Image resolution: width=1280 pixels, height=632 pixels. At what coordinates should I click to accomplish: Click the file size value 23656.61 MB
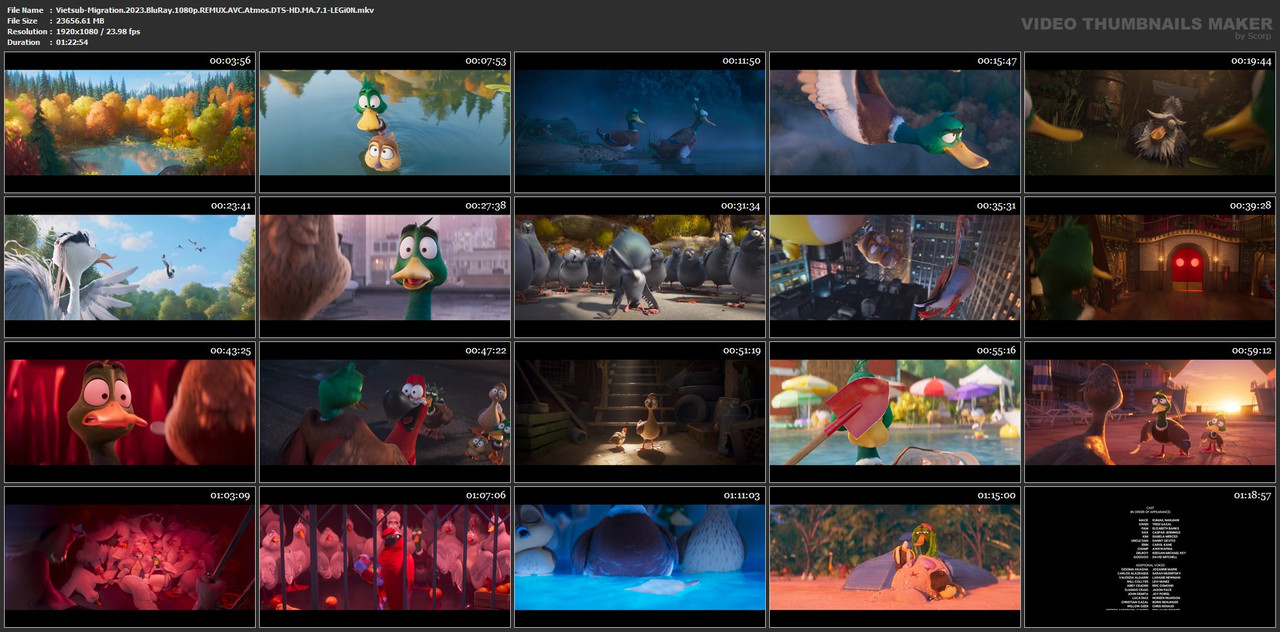(80, 20)
